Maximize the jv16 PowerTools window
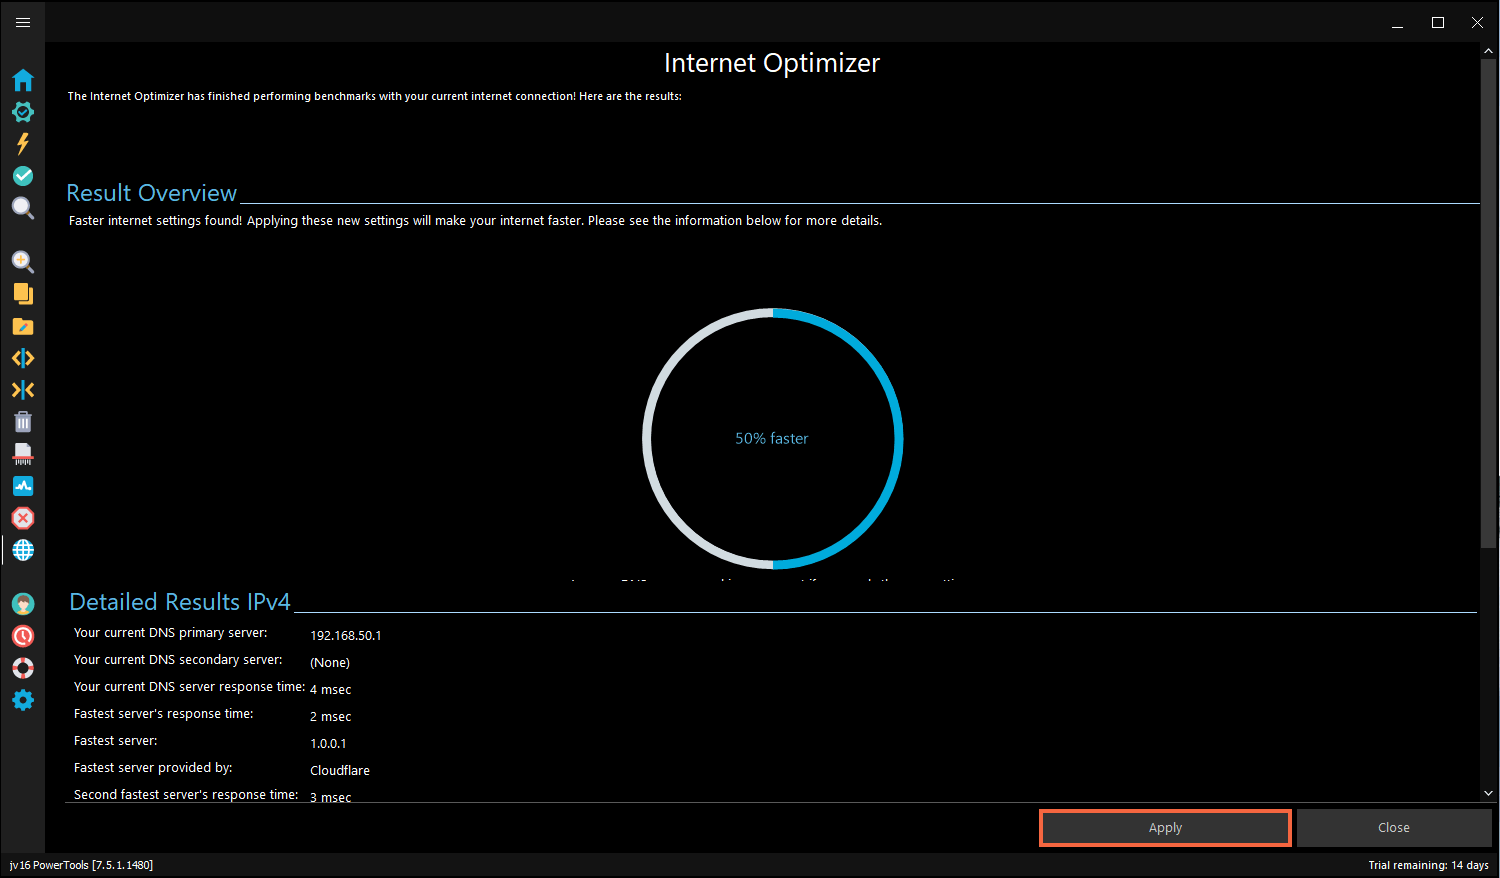The image size is (1500, 878). pos(1438,22)
